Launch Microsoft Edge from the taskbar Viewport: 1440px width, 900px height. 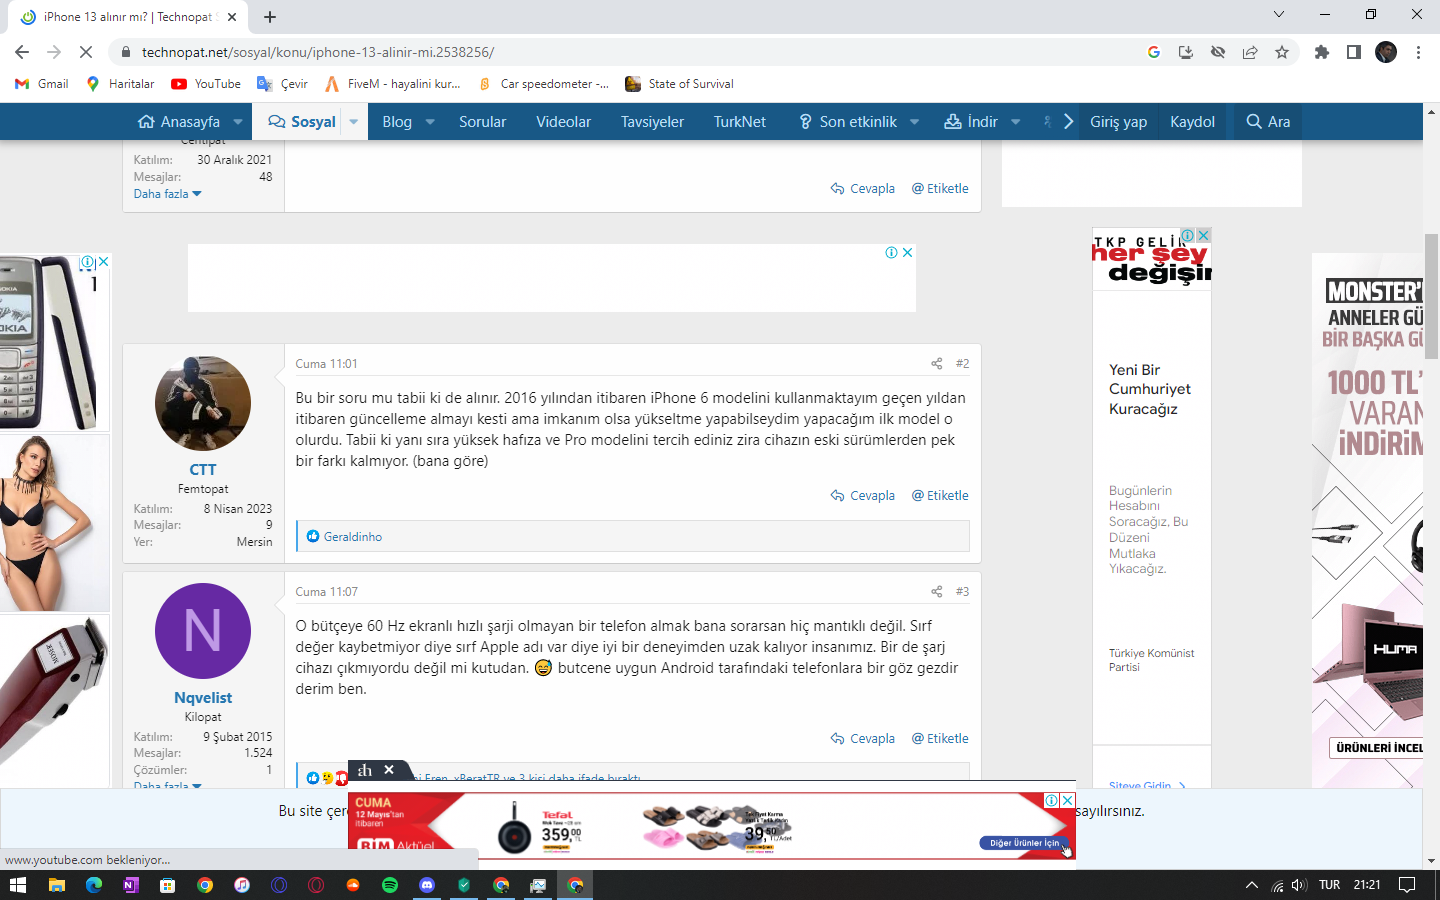[94, 885]
